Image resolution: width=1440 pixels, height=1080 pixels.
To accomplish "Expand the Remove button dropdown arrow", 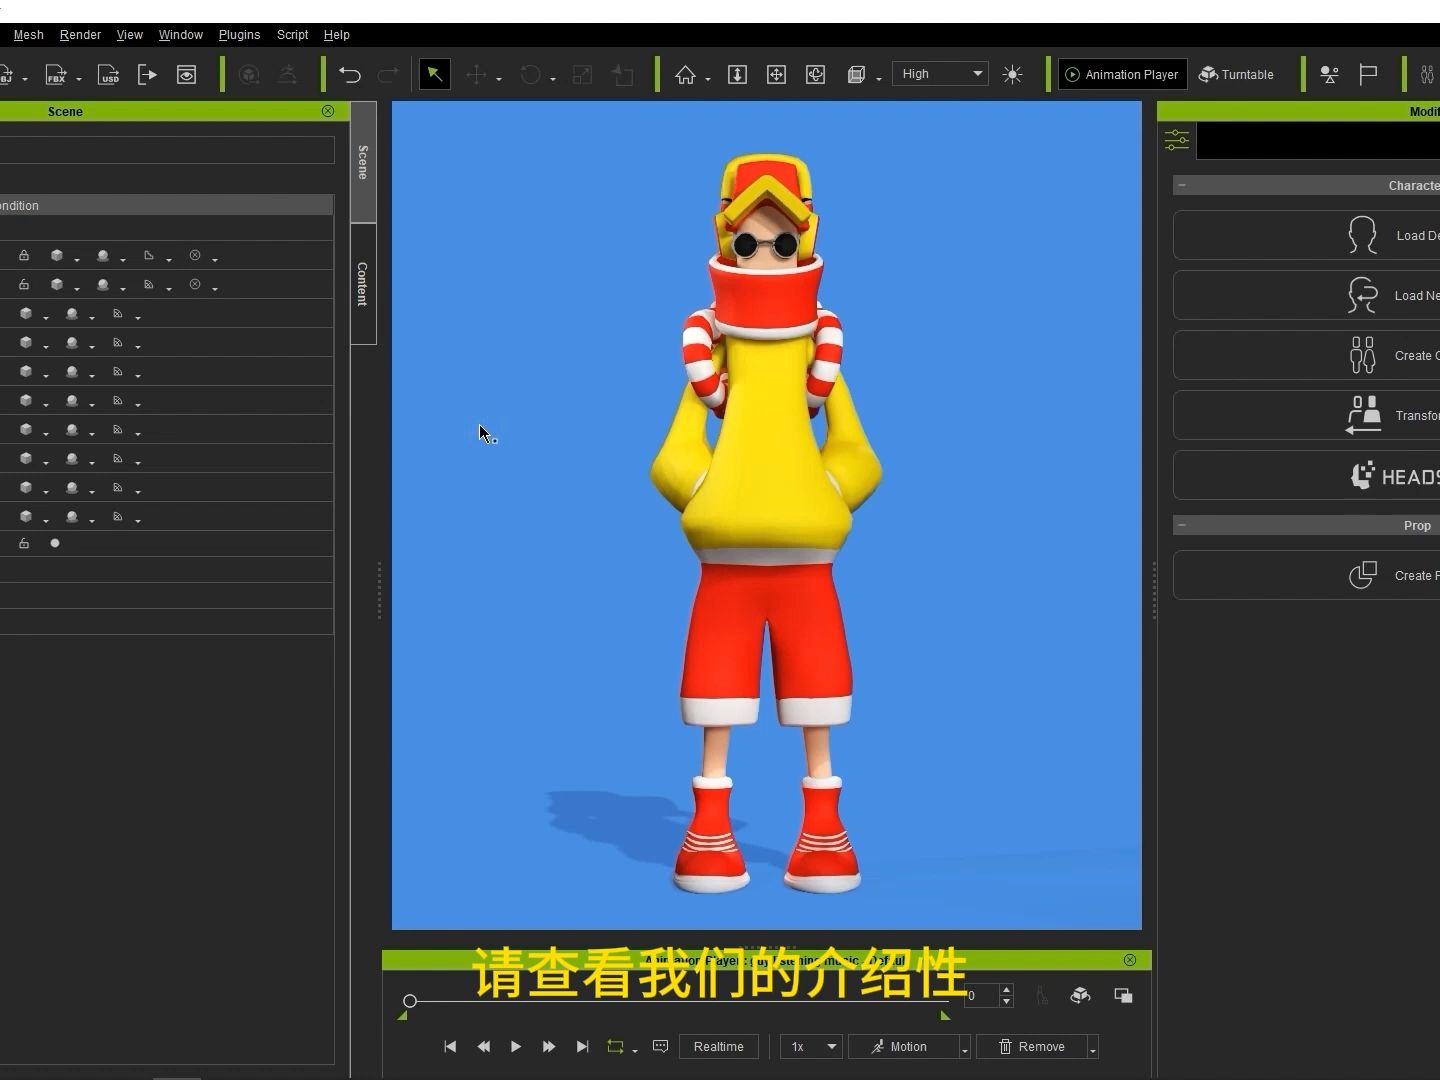I will point(1093,1048).
